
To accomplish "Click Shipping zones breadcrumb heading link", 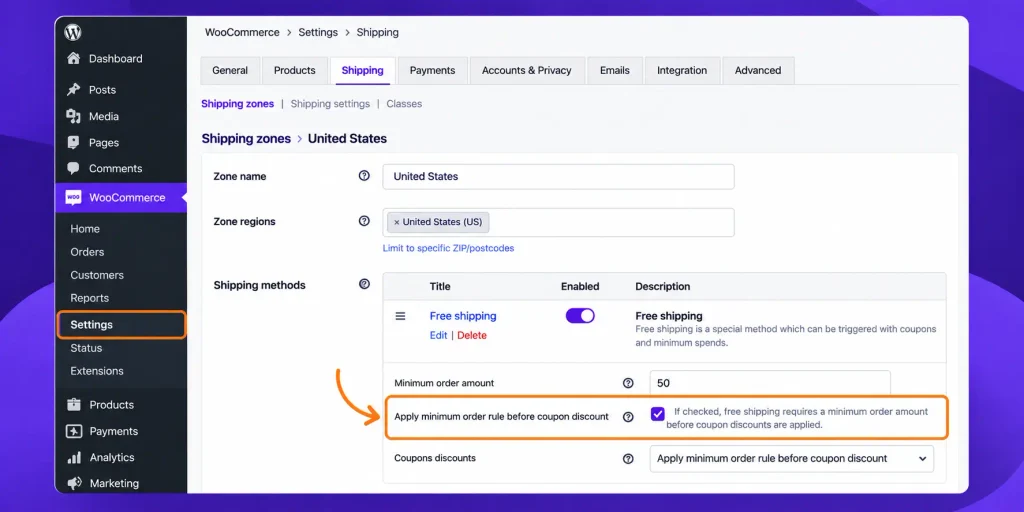I will point(246,138).
